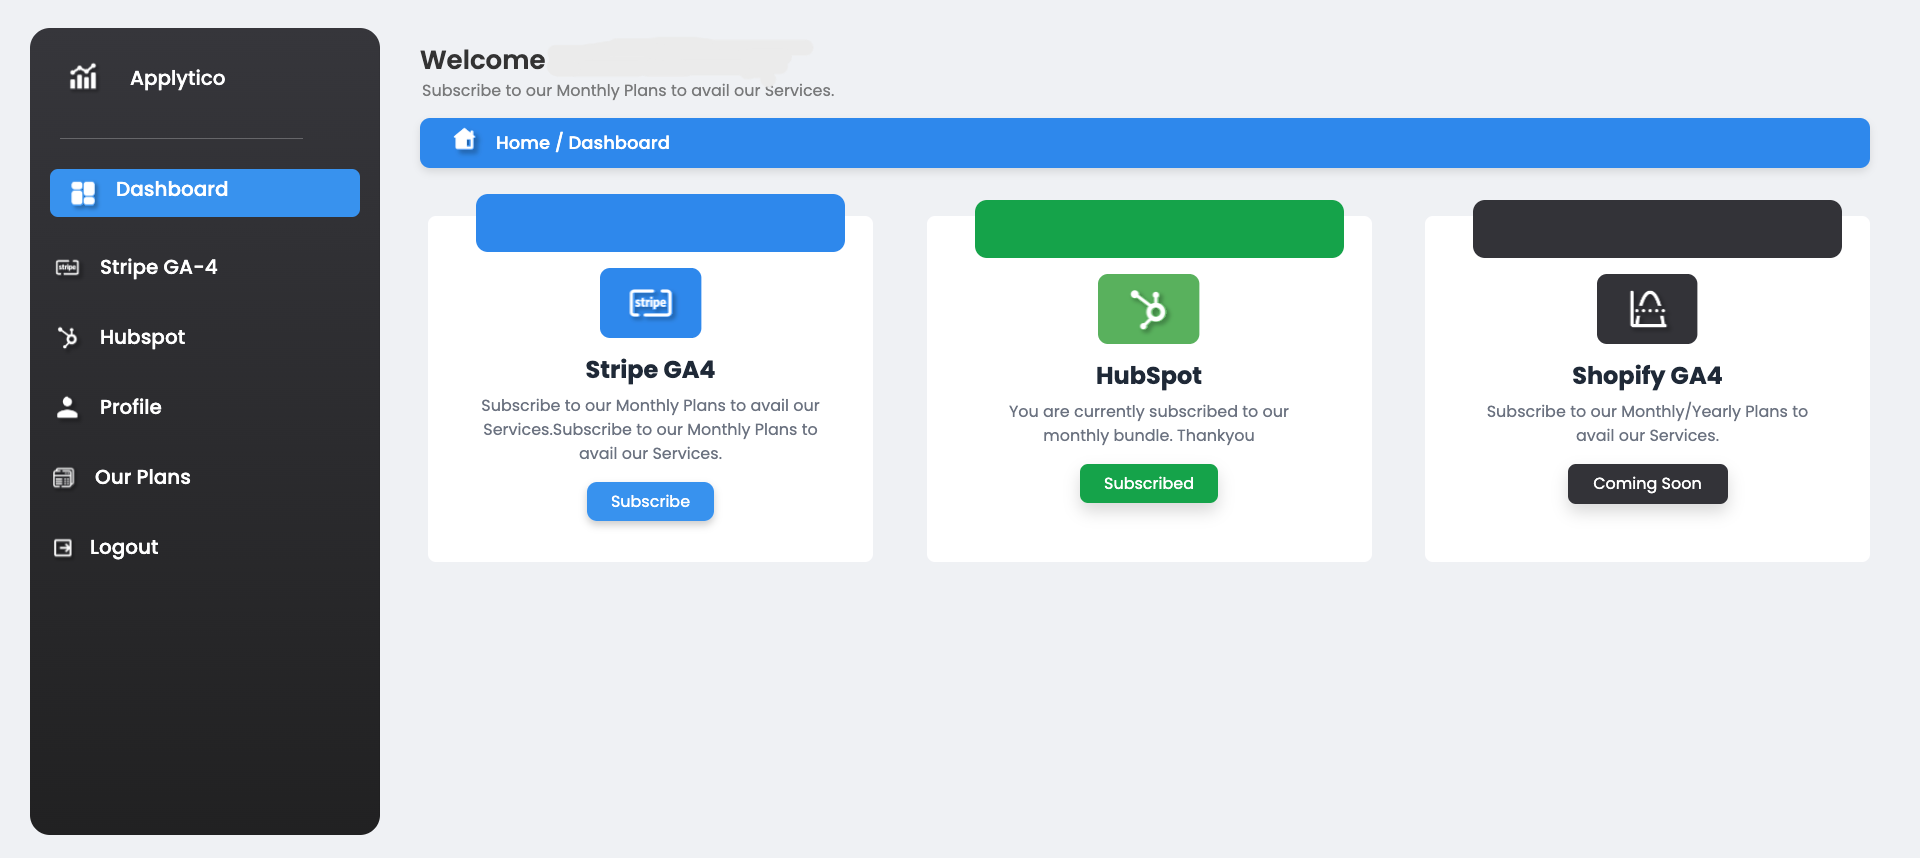Click the home icon in the breadcrumb bar
1920x858 pixels.
pos(465,139)
